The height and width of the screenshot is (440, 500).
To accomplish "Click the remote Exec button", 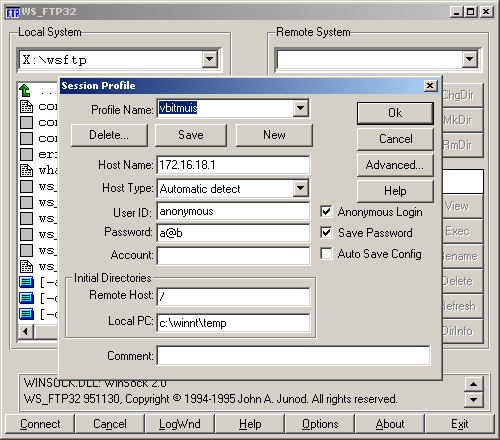I will (x=463, y=231).
